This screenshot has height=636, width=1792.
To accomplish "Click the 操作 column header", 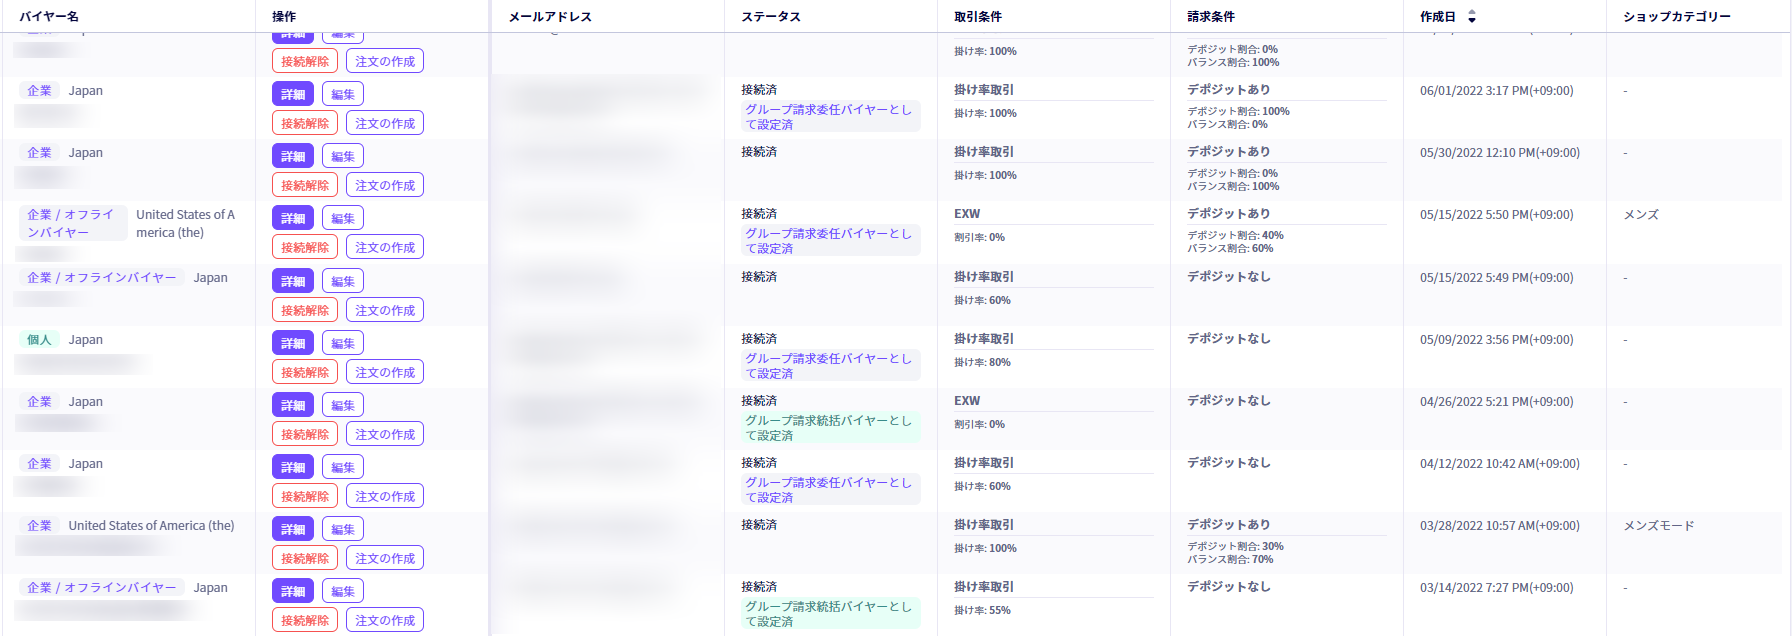I will point(284,17).
